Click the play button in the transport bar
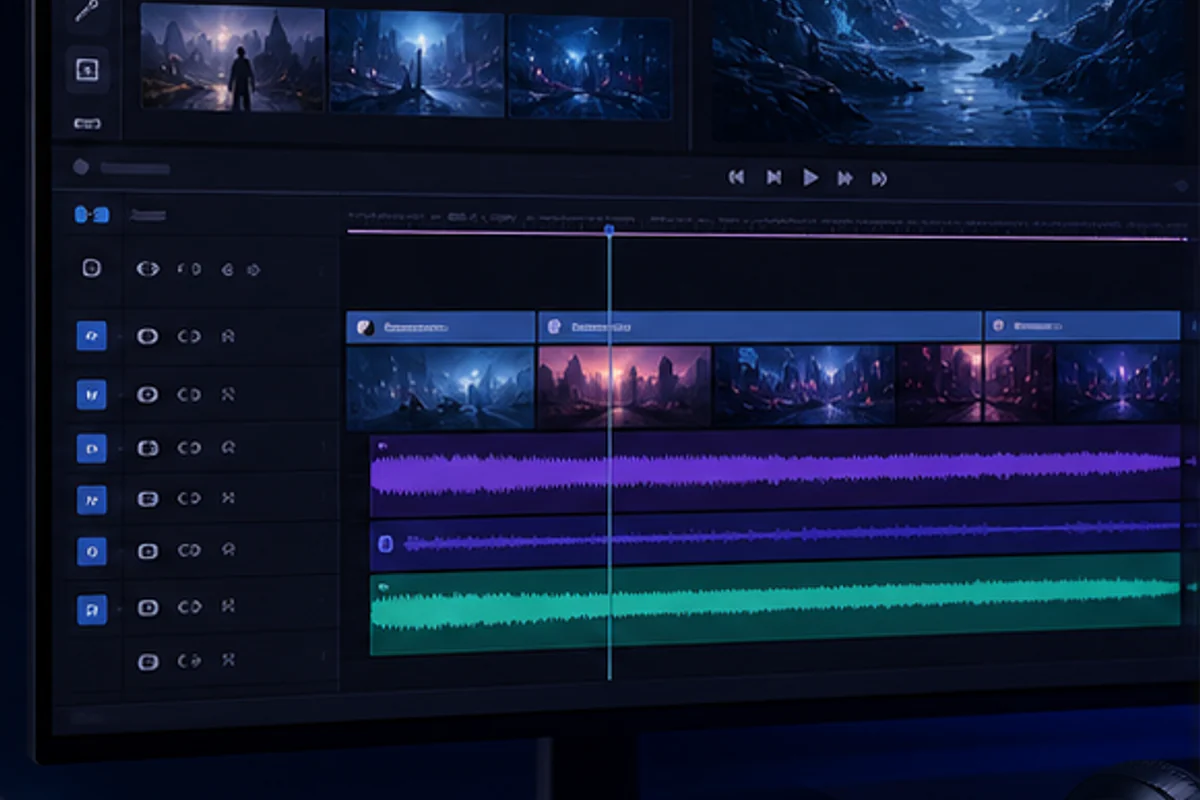 (x=810, y=177)
